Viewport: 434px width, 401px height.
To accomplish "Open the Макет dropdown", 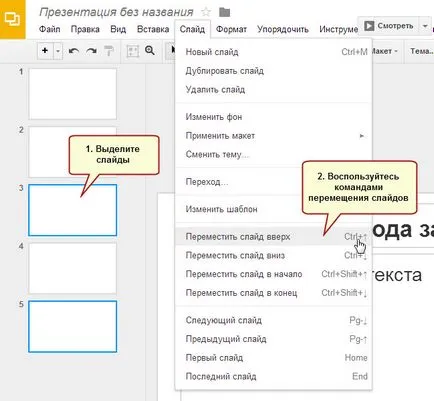I will point(385,51).
